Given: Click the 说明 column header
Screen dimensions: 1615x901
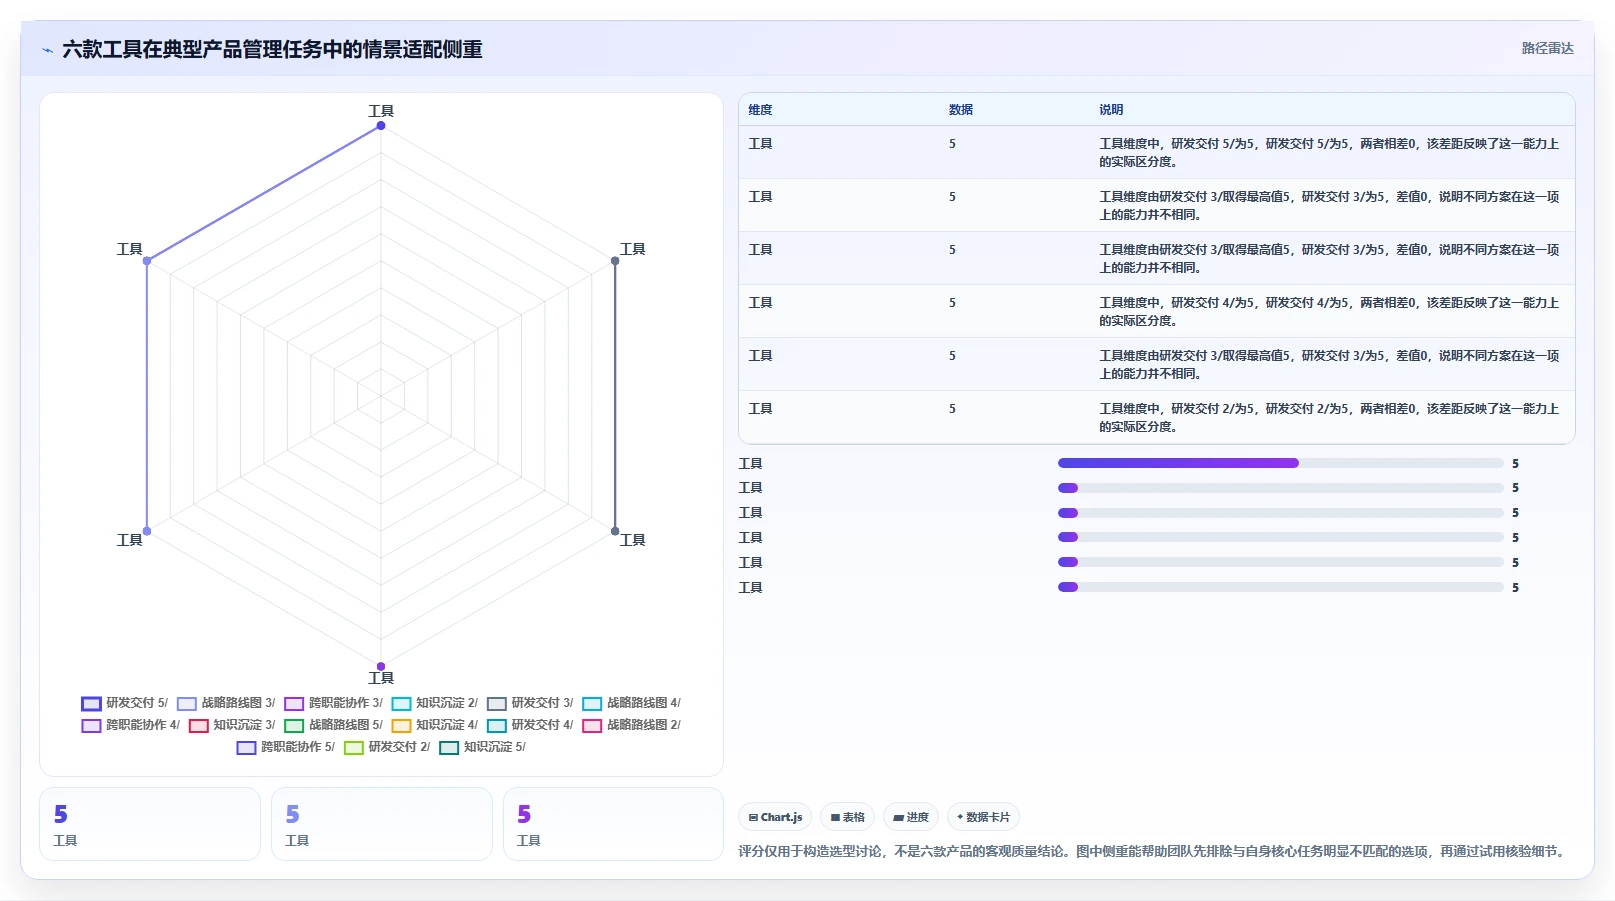Looking at the screenshot, I should [x=1111, y=110].
